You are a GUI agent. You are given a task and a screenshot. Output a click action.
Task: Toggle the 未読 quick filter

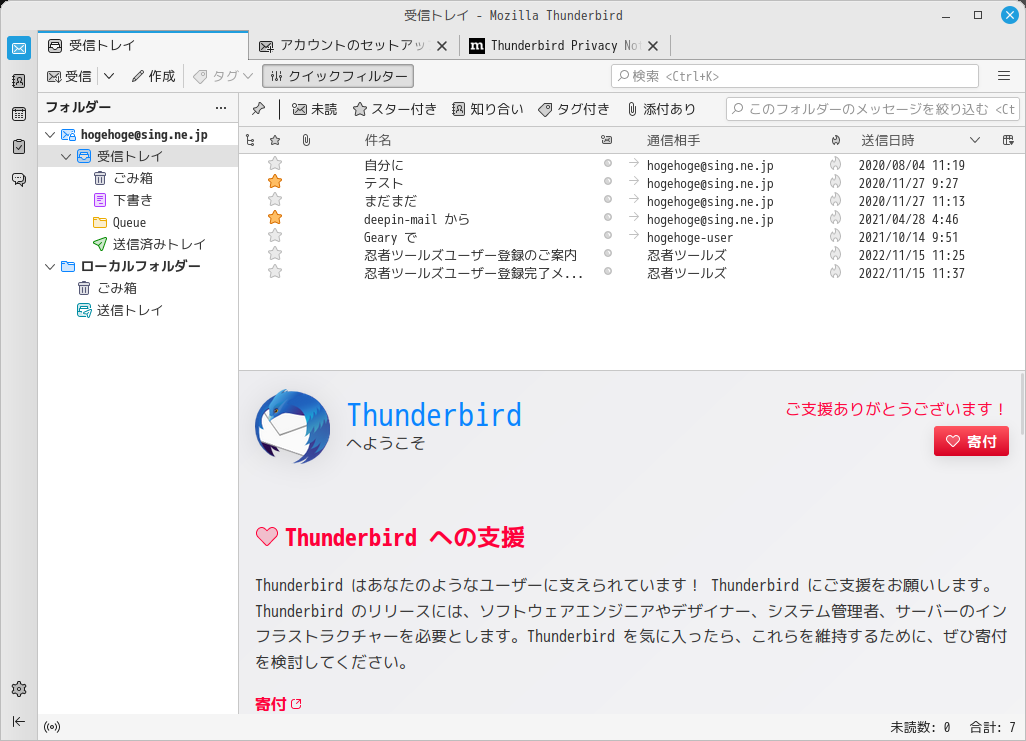315,109
